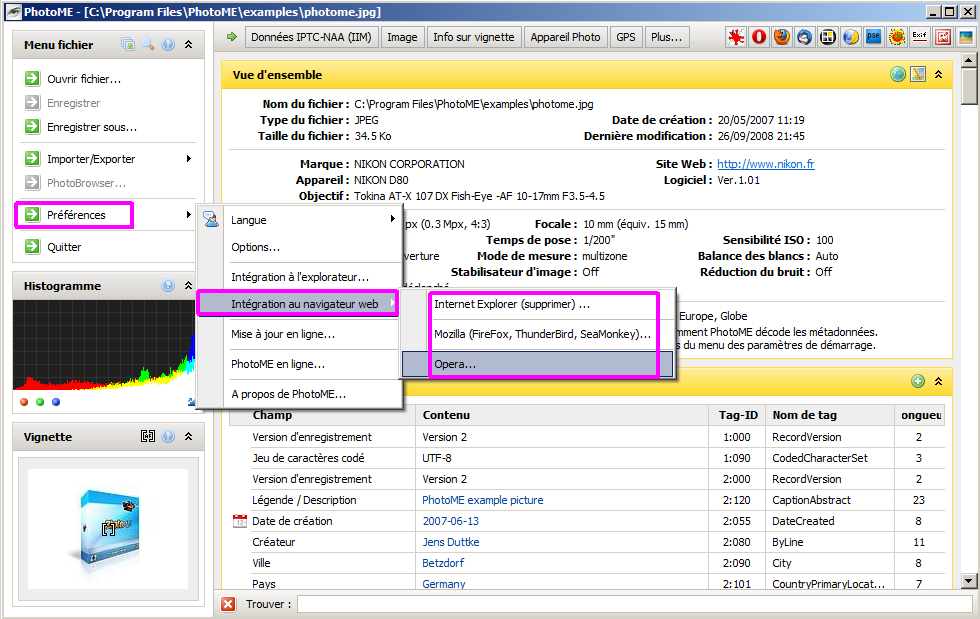Click the blue pse toolbar icon
The height and width of the screenshot is (619, 980).
coord(874,38)
